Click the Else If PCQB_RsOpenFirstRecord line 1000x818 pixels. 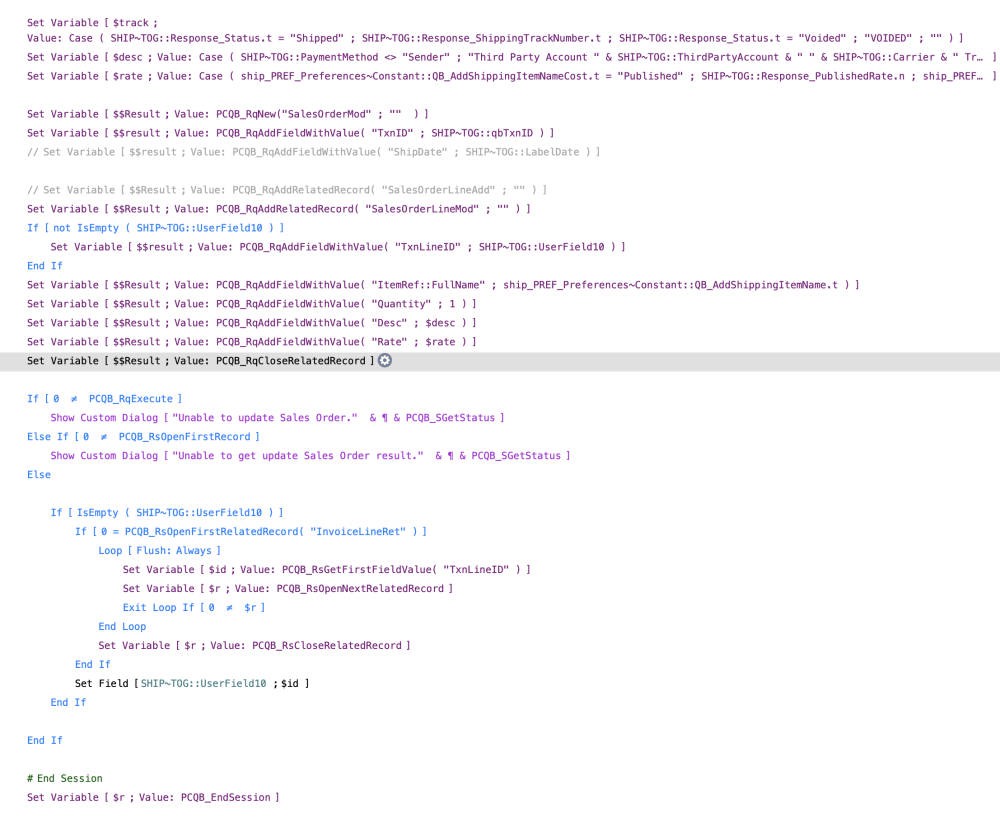[145, 436]
